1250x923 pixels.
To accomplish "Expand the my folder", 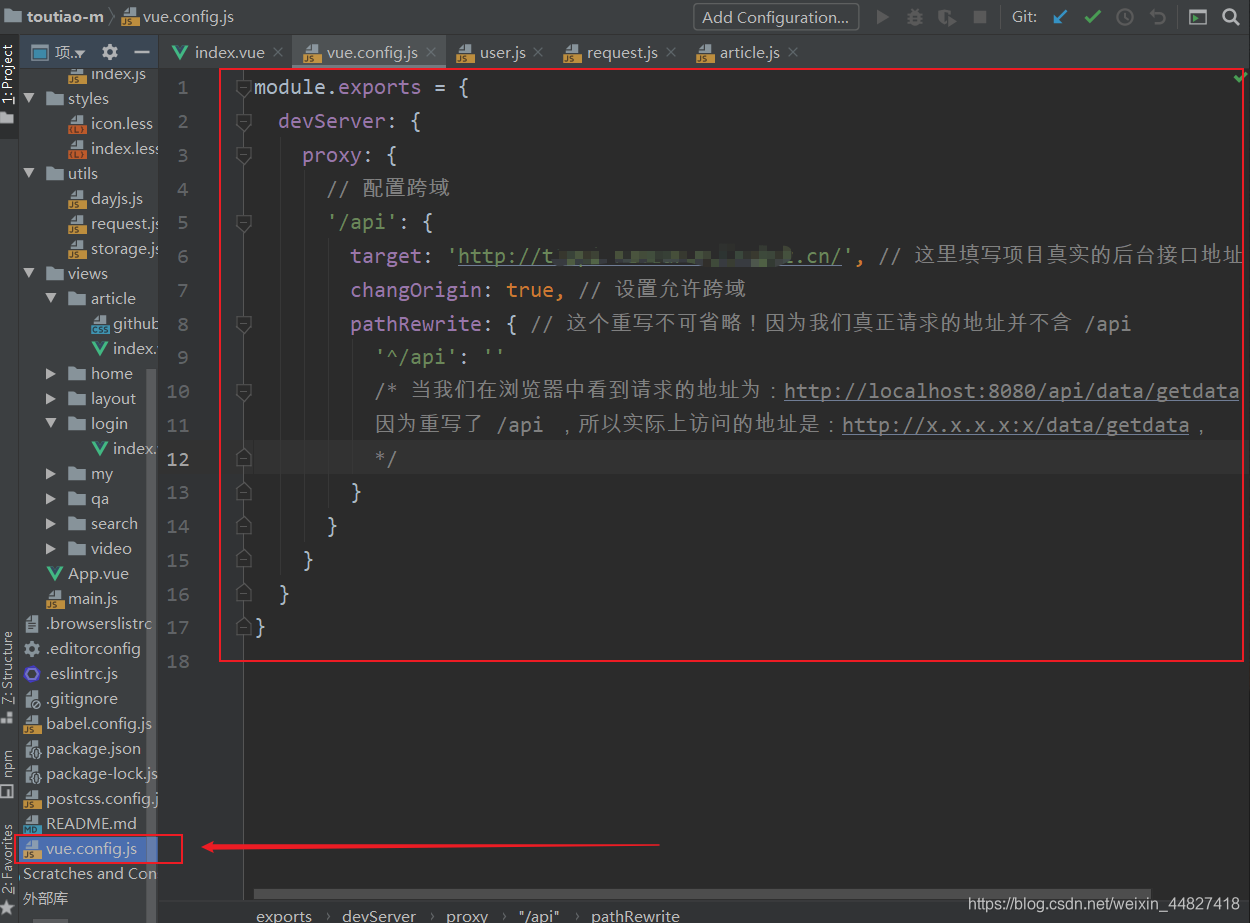I will 51,473.
